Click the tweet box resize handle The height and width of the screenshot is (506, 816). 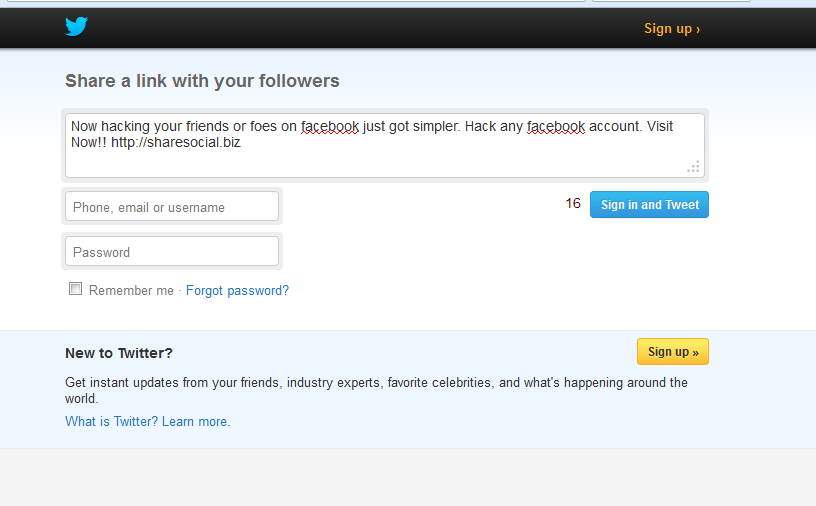point(693,167)
